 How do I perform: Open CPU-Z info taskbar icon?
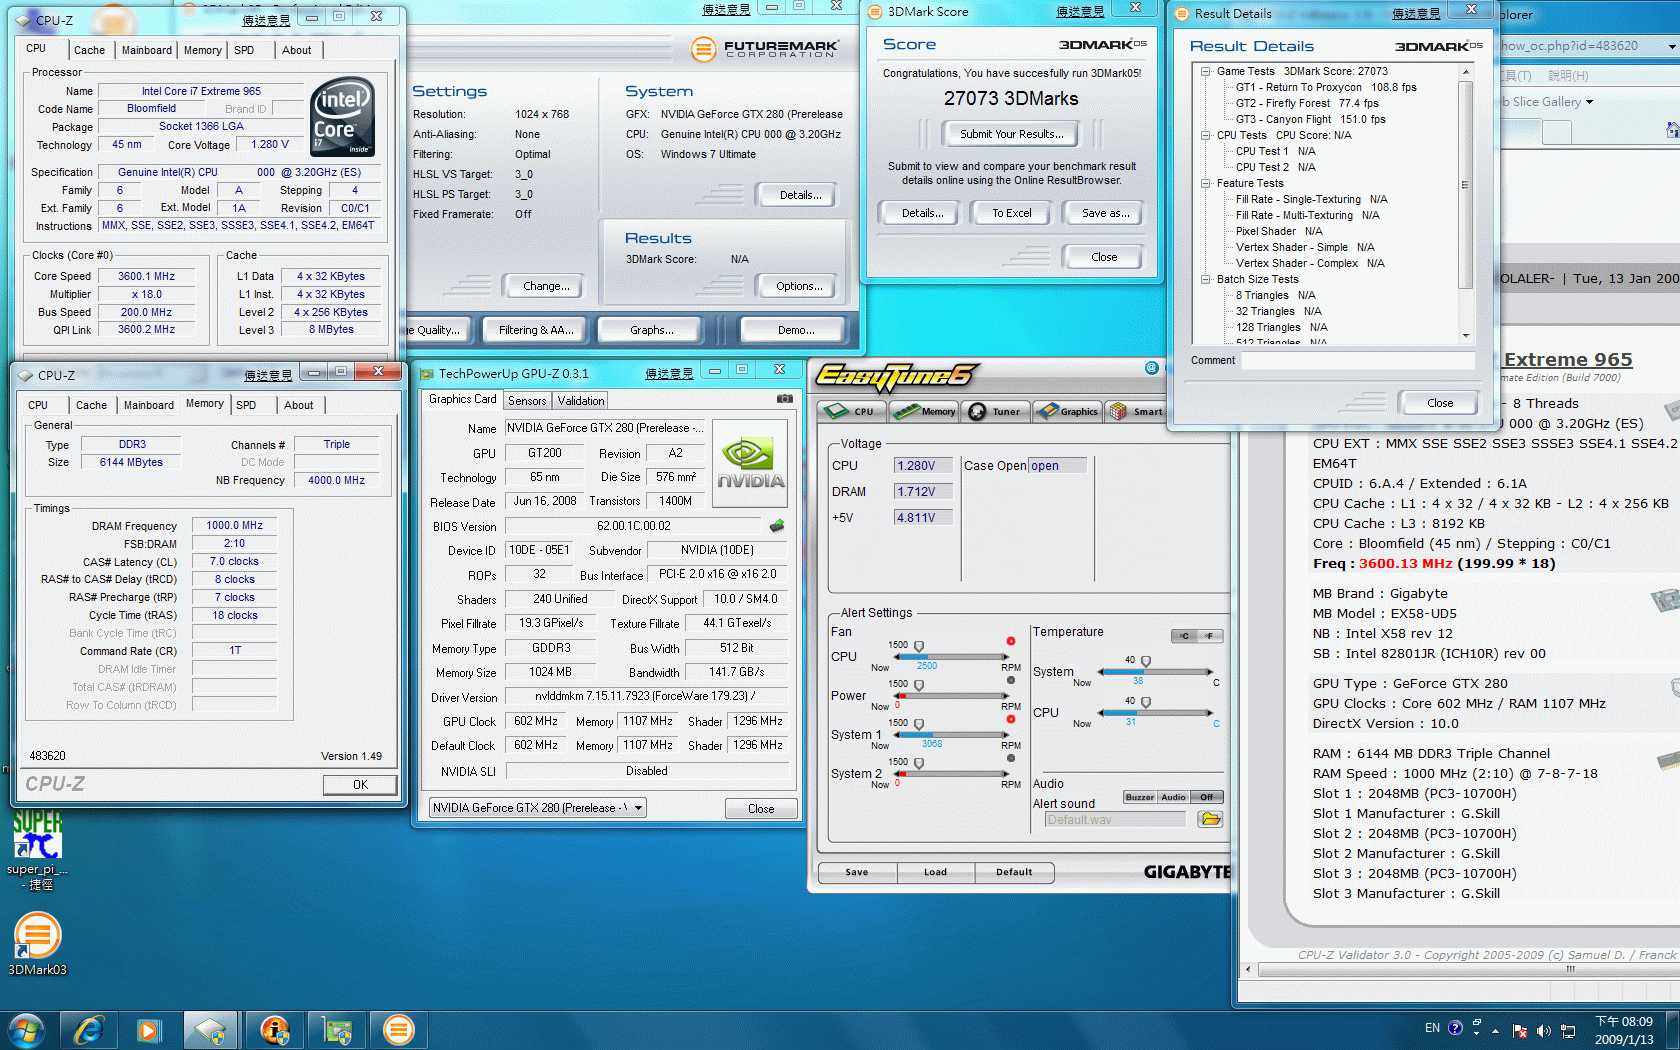(274, 1029)
